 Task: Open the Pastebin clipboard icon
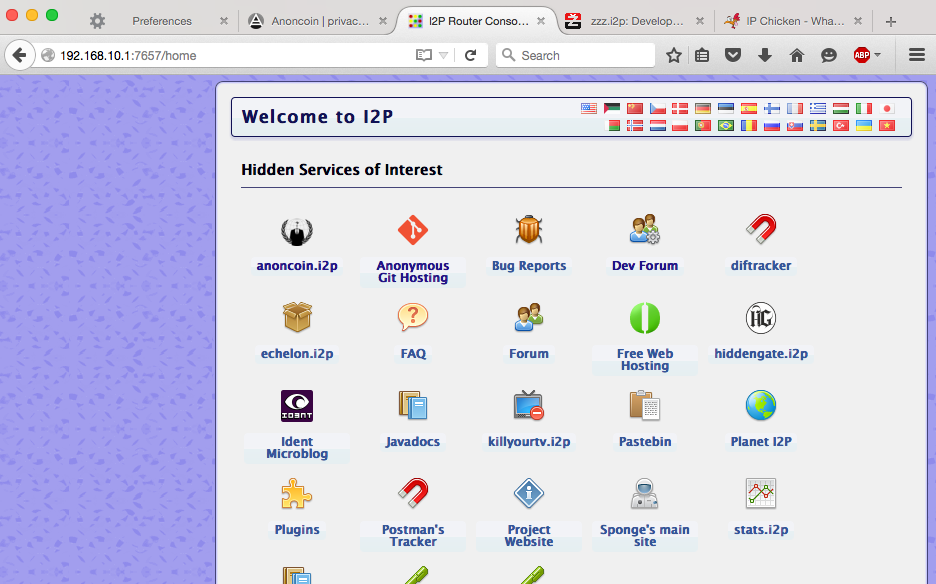645,405
